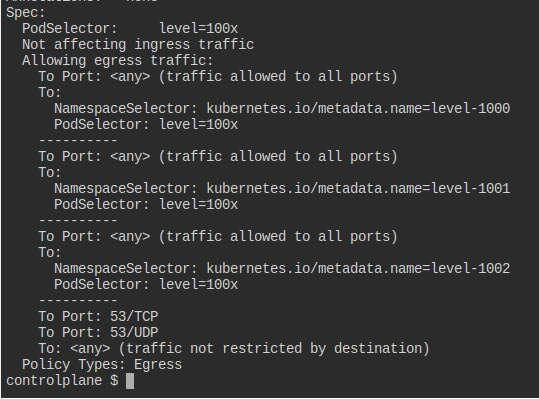Click the Not affecting ingress traffic line
Image resolution: width=539 pixels, height=399 pixels.
pyautogui.click(x=138, y=45)
